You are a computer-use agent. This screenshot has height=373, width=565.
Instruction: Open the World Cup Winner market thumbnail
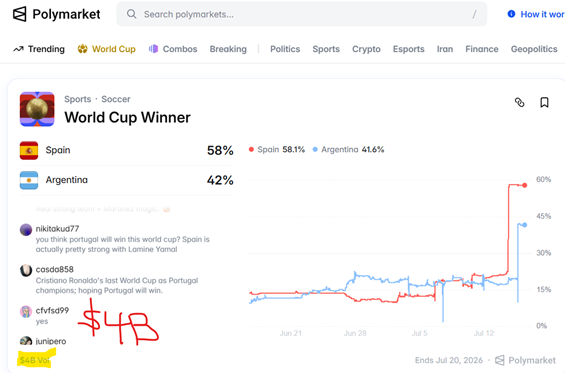click(x=37, y=109)
